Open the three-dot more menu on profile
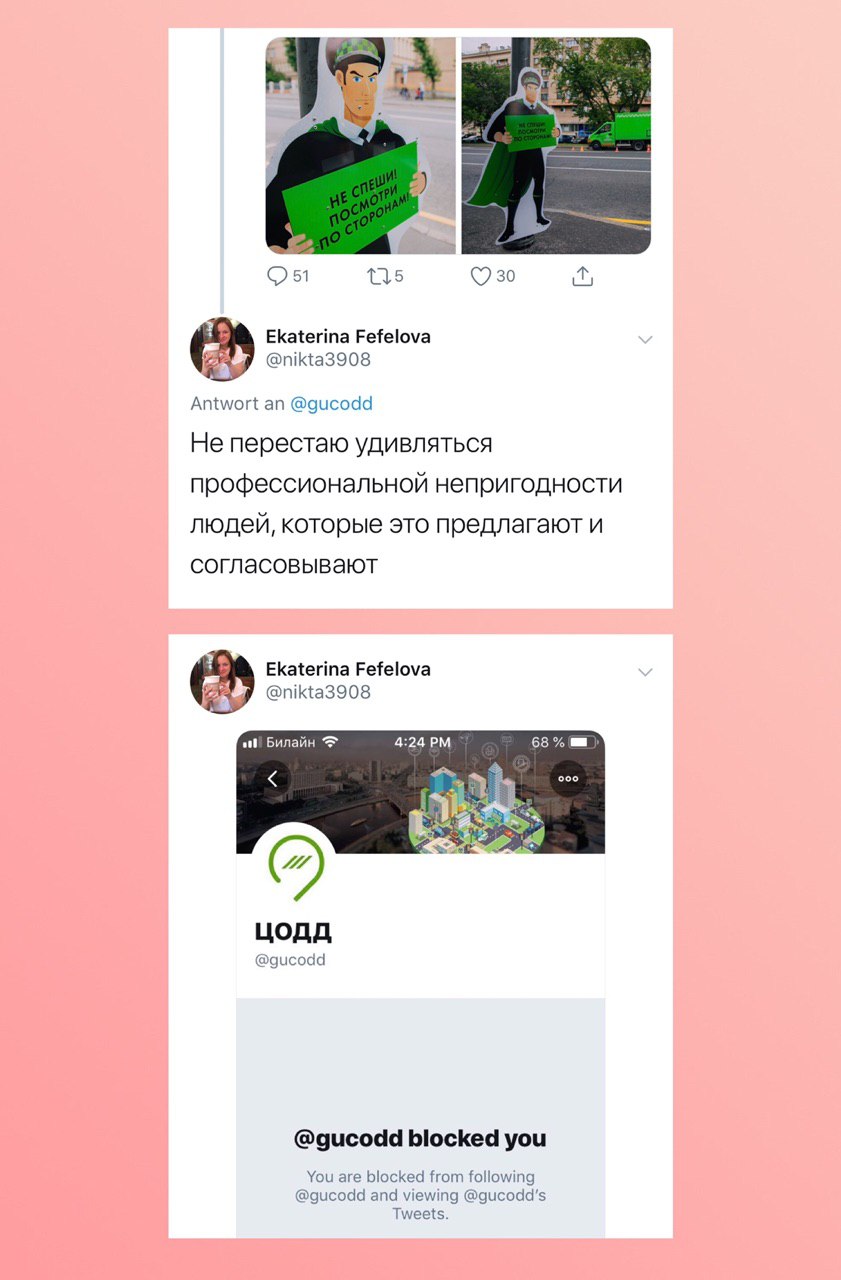Image resolution: width=841 pixels, height=1280 pixels. pyautogui.click(x=569, y=778)
